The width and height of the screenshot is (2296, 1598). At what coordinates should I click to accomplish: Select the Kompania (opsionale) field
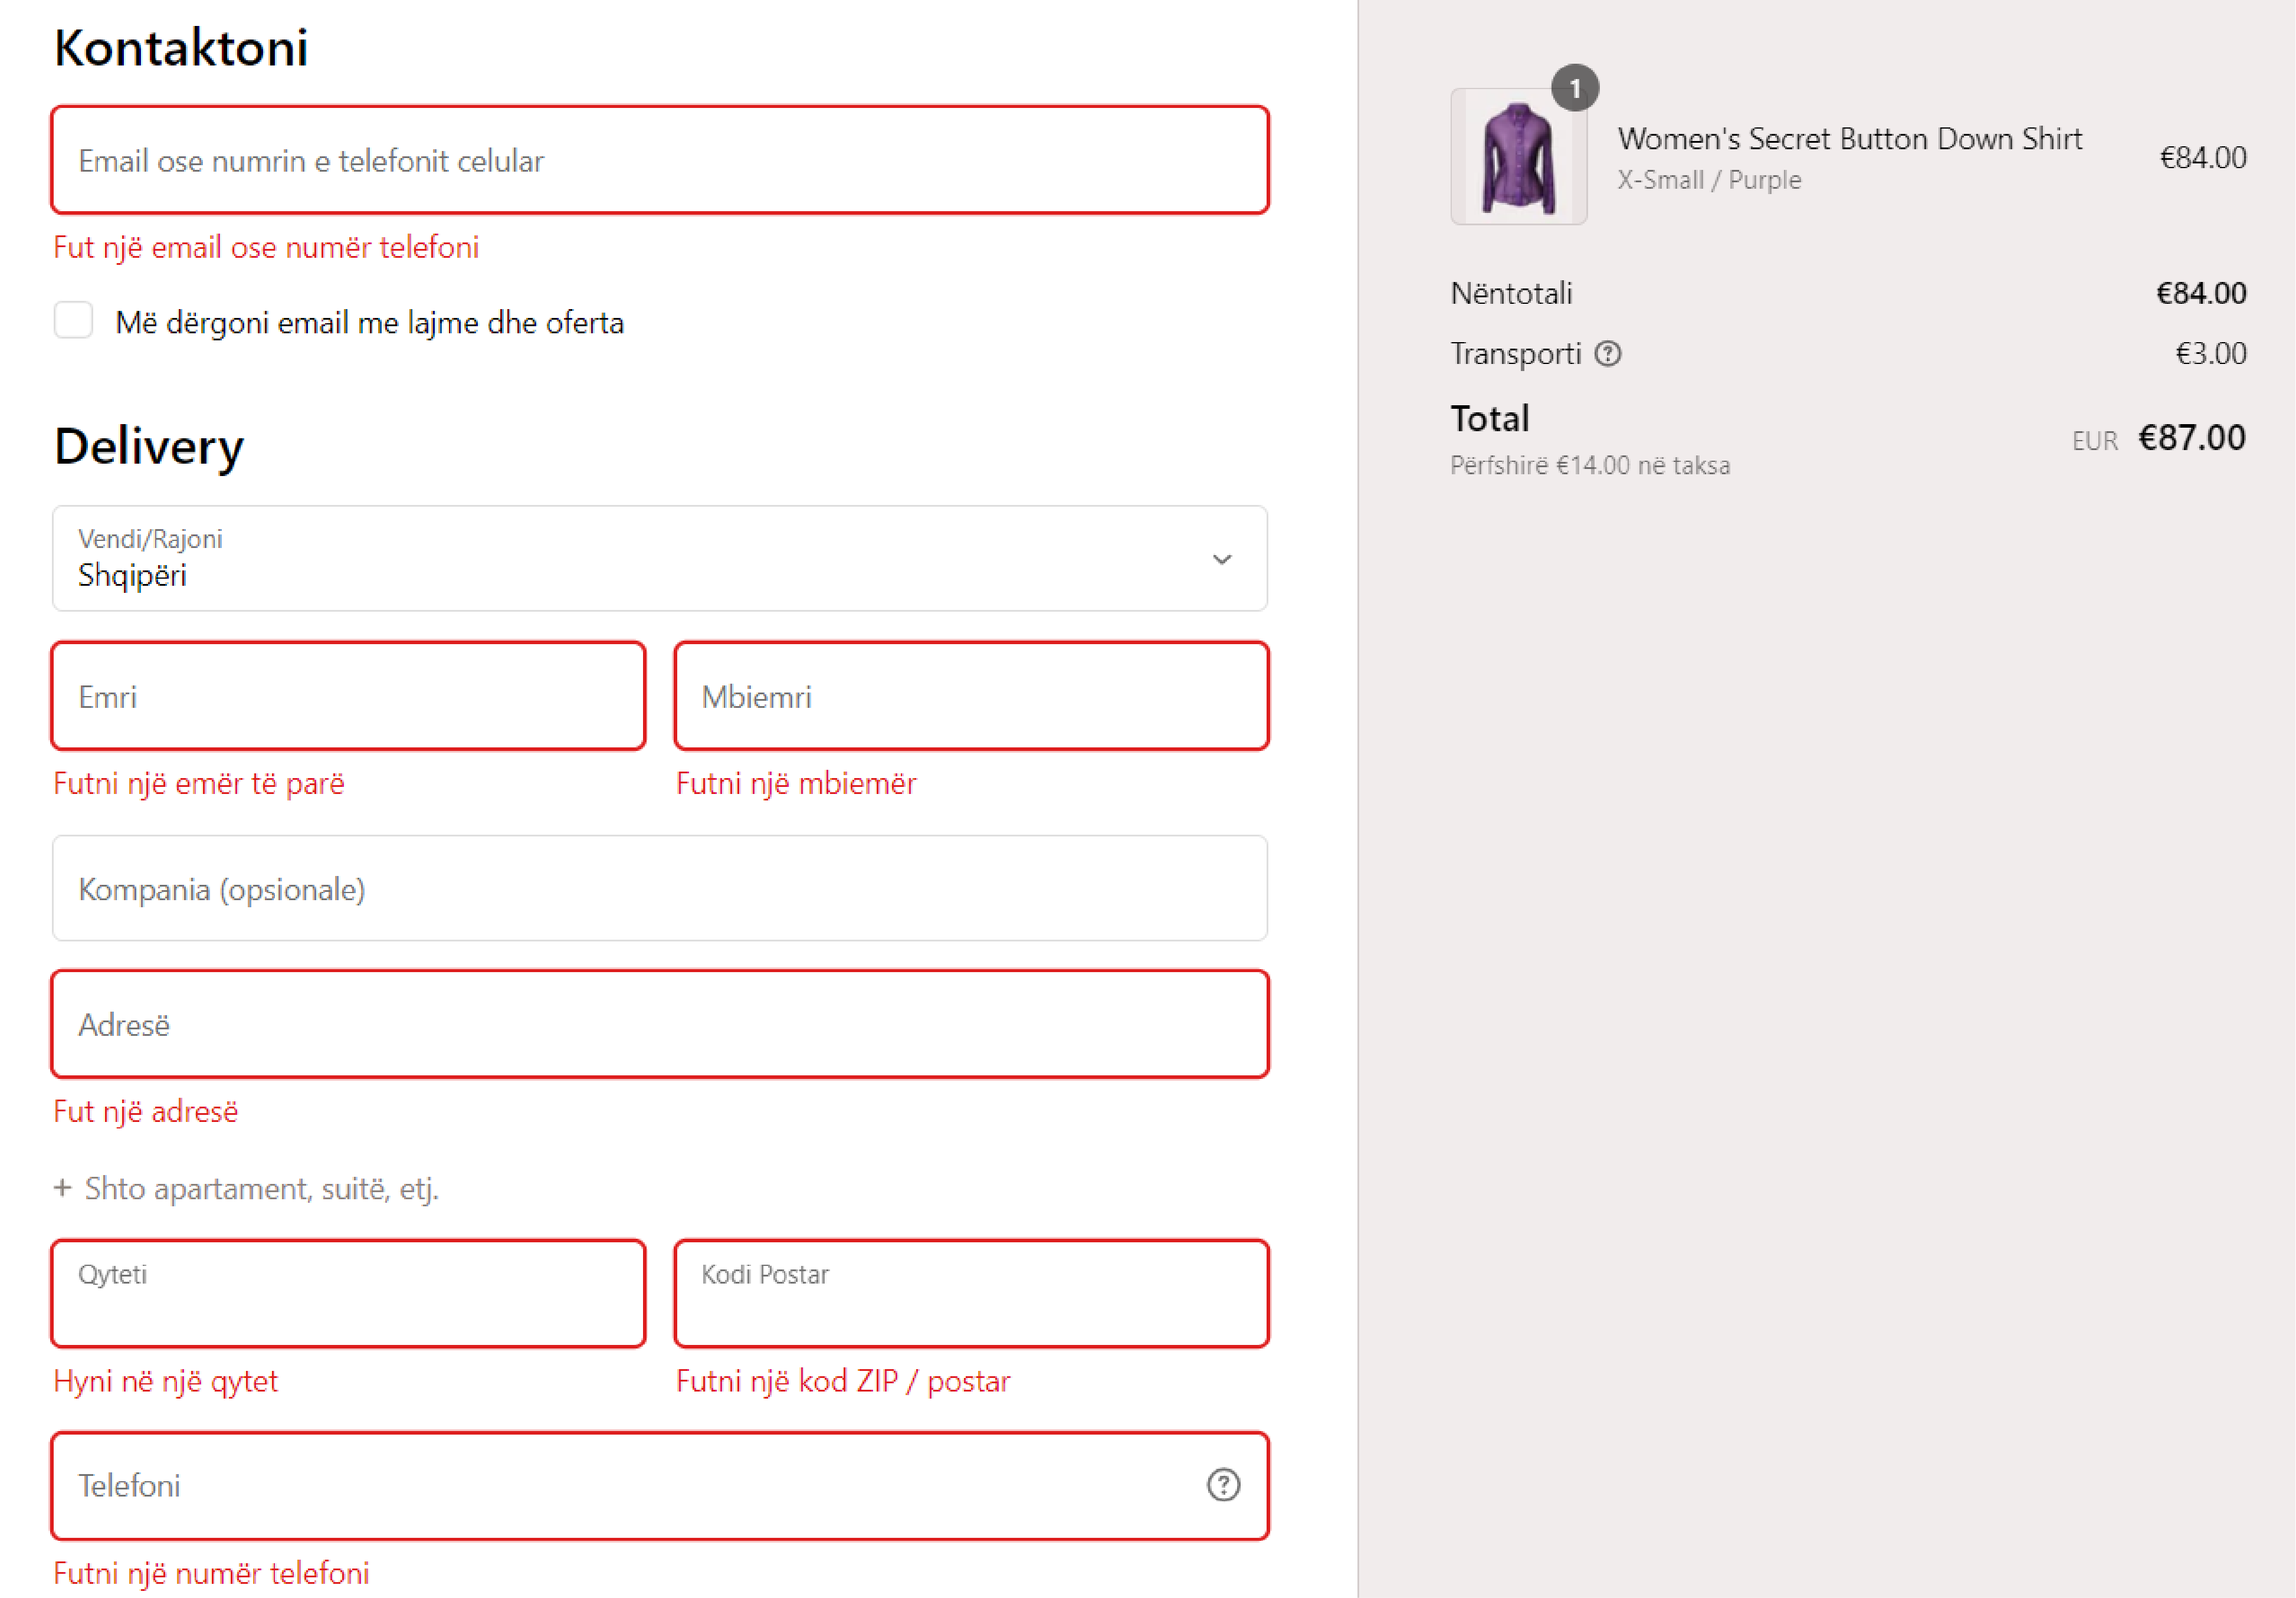pyautogui.click(x=660, y=888)
